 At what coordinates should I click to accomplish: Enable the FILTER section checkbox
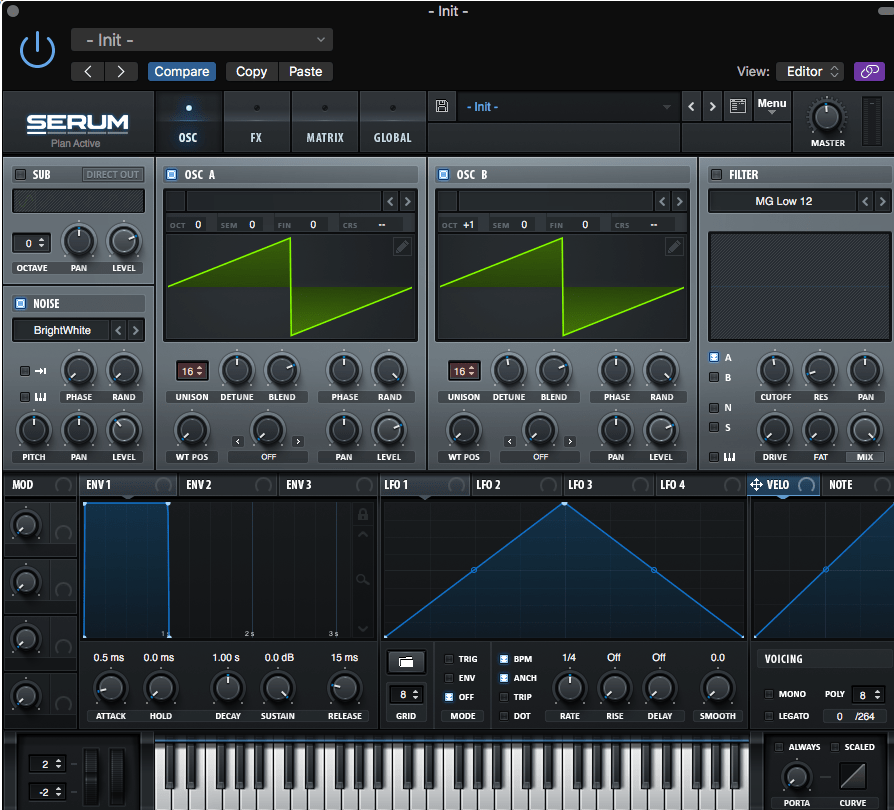[716, 174]
